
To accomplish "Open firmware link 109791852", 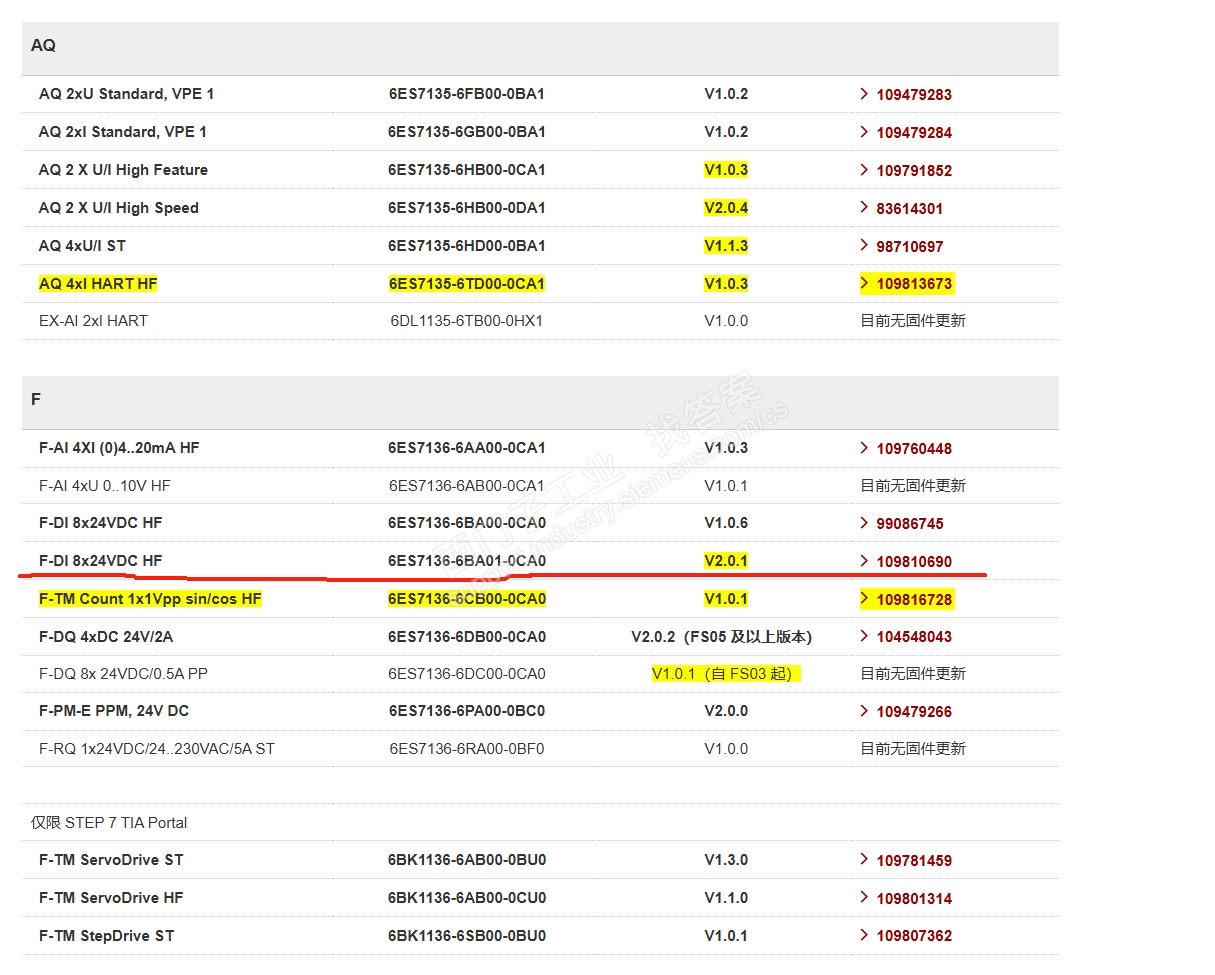I will tap(914, 171).
